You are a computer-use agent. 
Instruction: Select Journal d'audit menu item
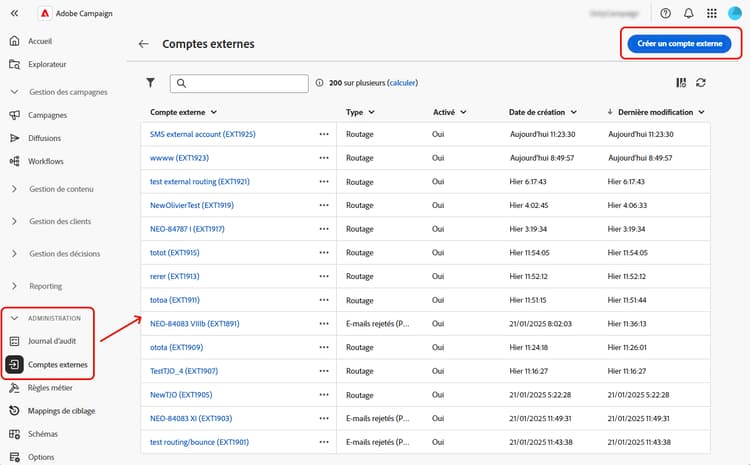point(54,341)
